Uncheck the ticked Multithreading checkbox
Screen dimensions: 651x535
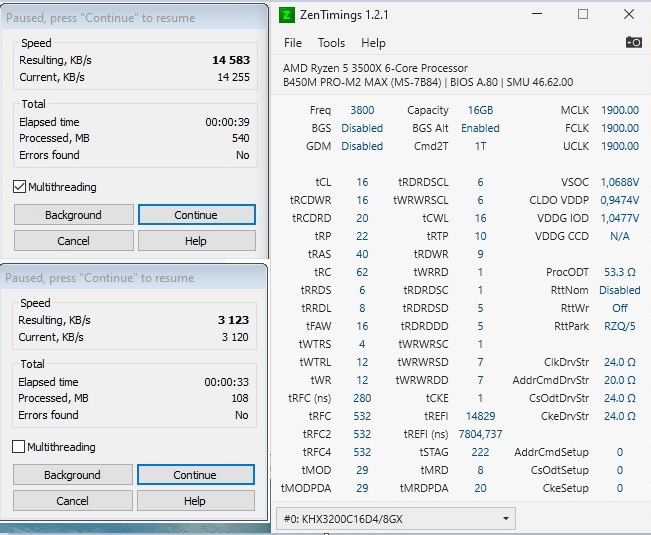tap(20, 187)
